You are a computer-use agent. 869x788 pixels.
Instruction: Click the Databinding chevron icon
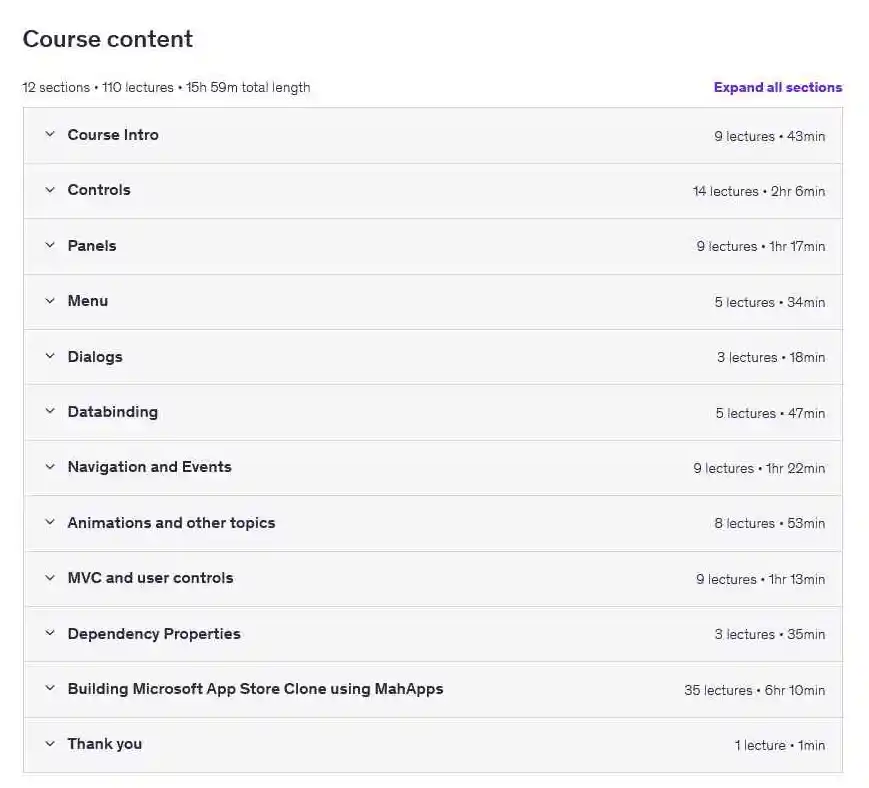(x=49, y=412)
